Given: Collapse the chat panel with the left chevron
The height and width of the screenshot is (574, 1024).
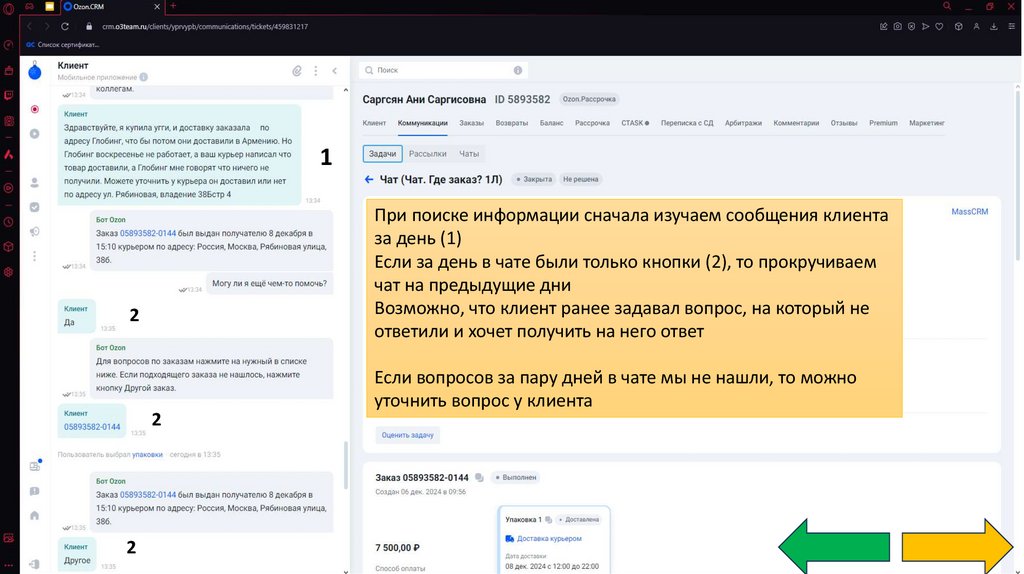Looking at the screenshot, I should pos(334,71).
